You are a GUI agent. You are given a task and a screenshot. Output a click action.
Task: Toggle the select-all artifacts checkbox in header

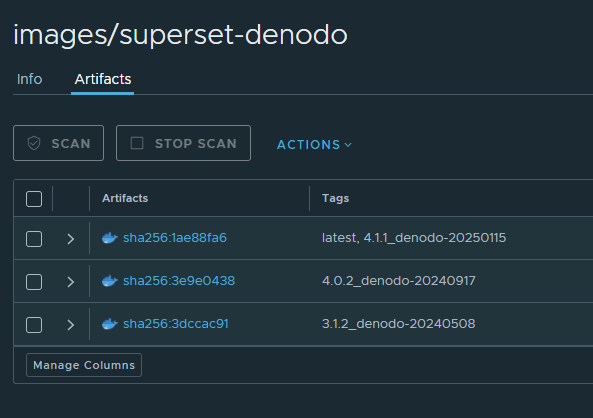click(34, 199)
